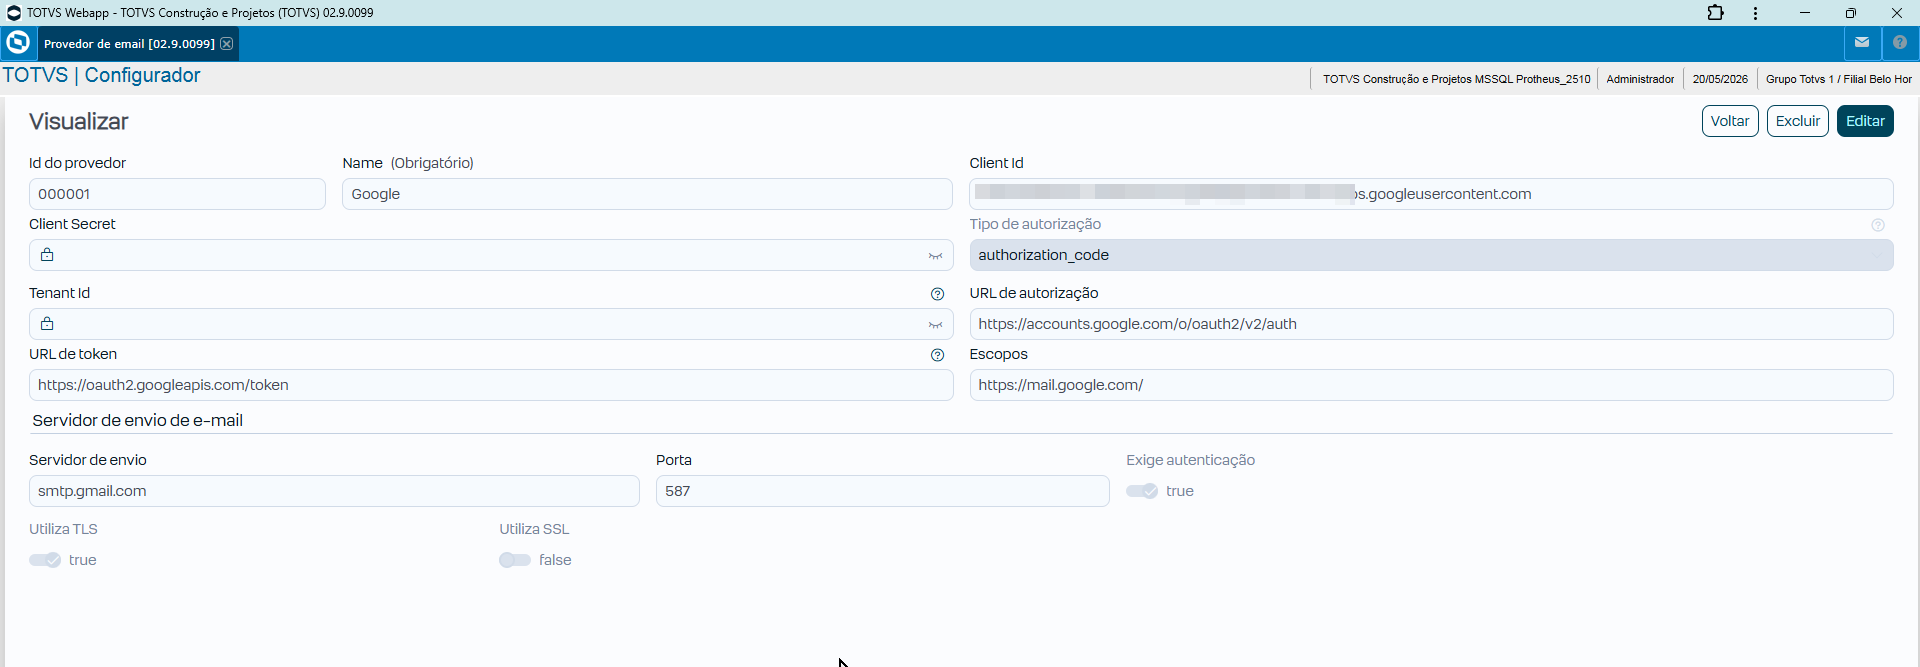Image resolution: width=1920 pixels, height=667 pixels.
Task: Minimize the TOTVS Webapp window
Action: 1805,13
